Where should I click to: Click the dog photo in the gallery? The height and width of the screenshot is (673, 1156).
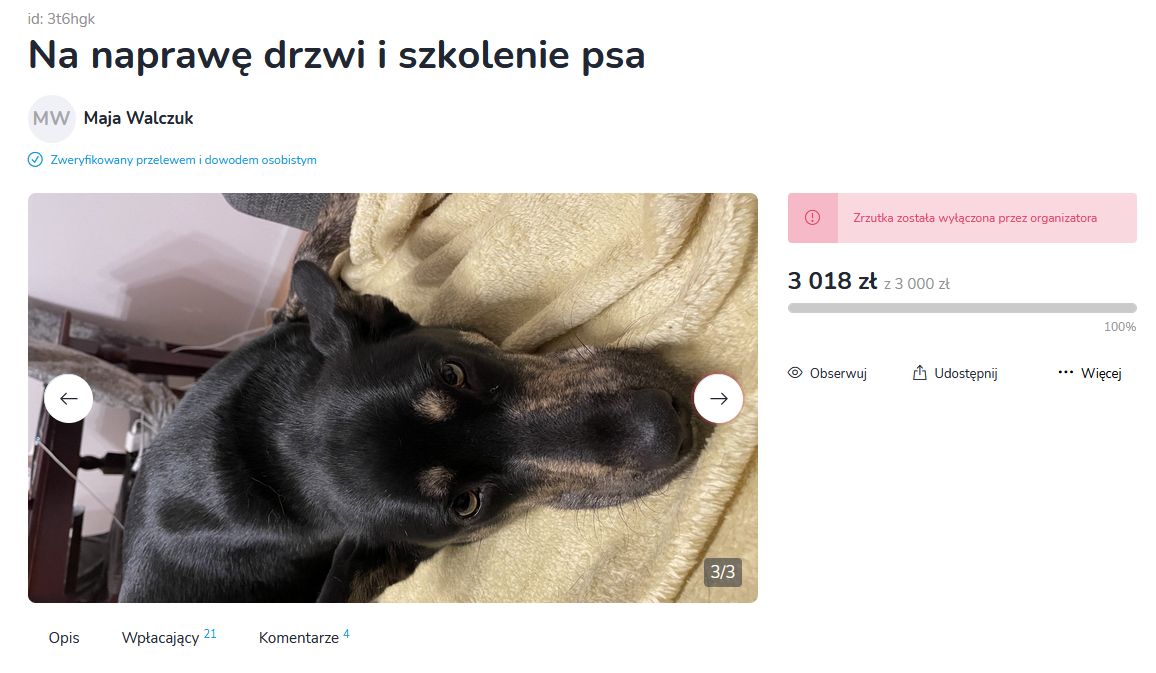[393, 398]
